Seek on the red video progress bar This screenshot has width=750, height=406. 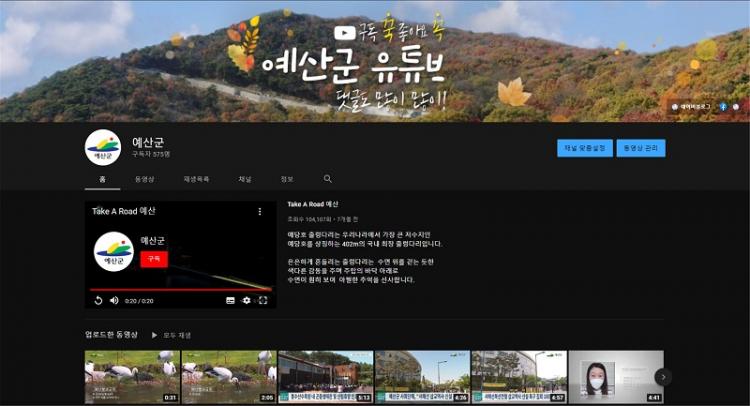point(180,290)
